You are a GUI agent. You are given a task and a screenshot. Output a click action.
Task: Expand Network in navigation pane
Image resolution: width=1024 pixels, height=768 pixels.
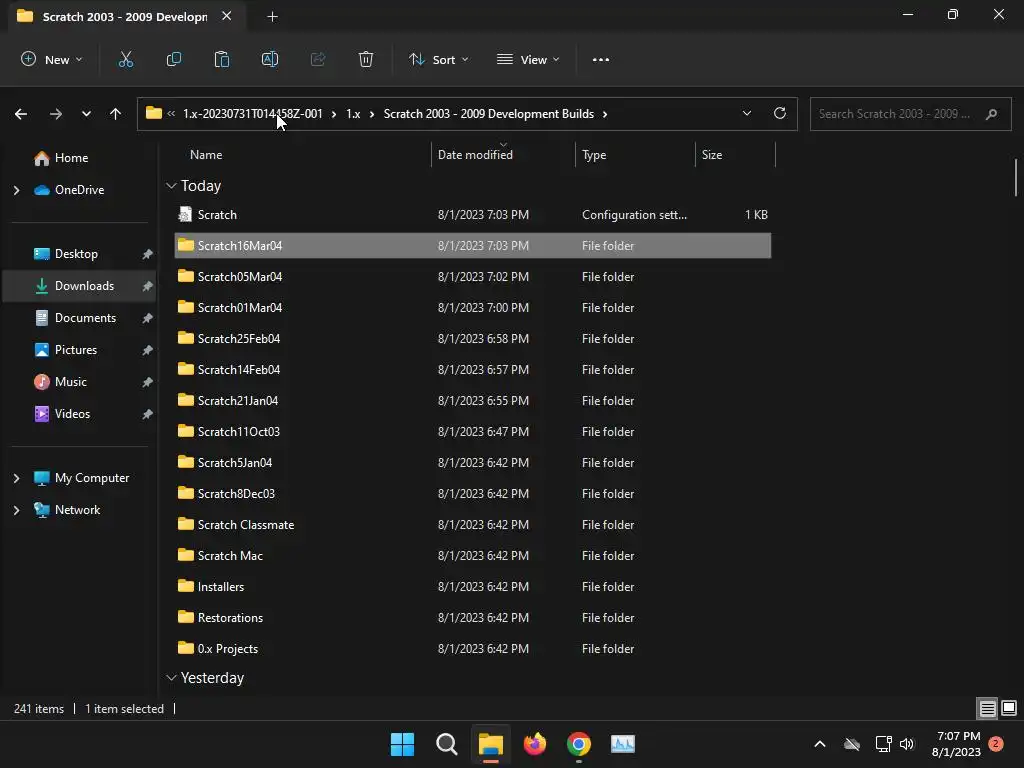[16, 510]
